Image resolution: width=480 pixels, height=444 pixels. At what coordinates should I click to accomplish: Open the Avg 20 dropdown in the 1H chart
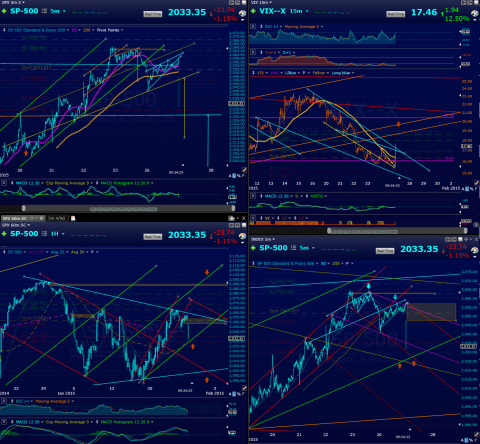(x=67, y=252)
